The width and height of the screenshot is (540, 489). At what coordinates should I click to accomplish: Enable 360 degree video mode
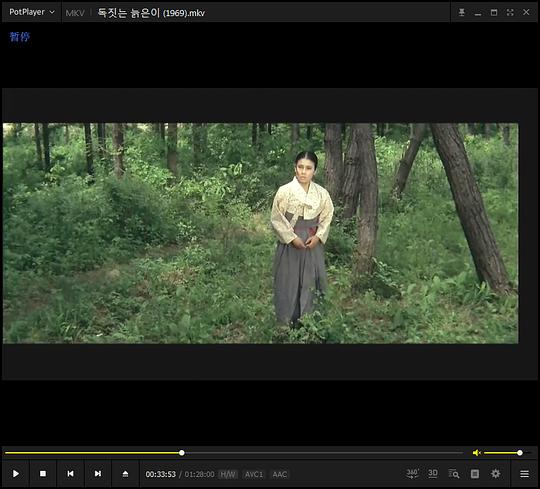pyautogui.click(x=412, y=474)
